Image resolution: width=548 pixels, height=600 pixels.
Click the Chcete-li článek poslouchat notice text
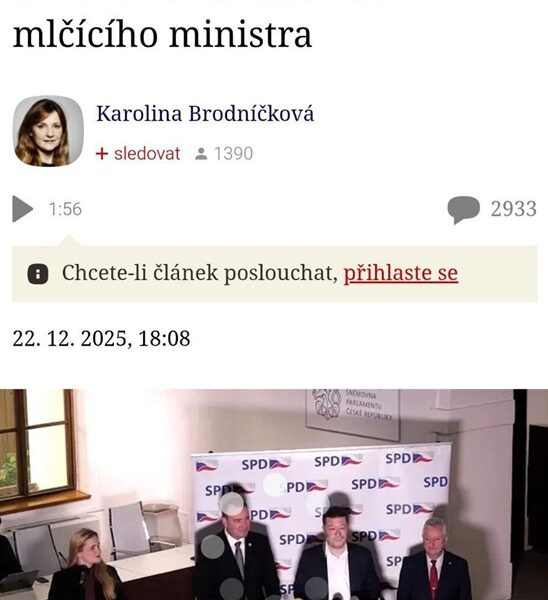200,273
